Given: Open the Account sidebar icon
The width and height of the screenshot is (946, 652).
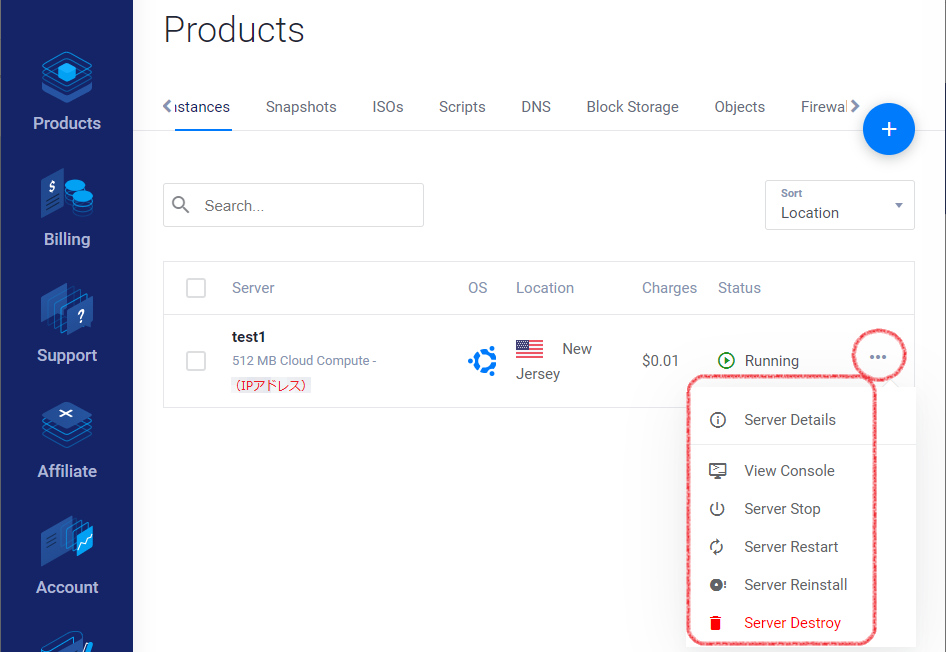Looking at the screenshot, I should (x=66, y=541).
